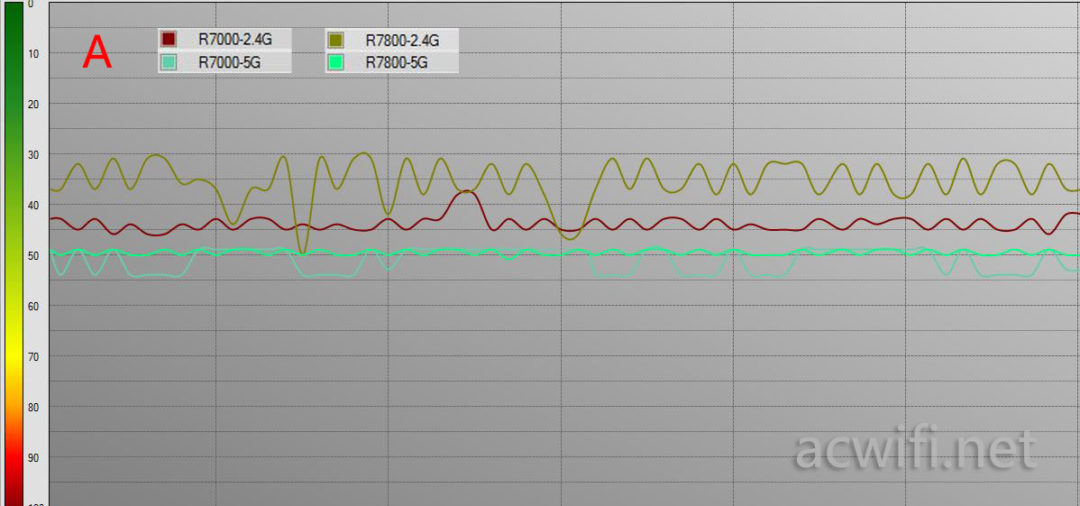Click the R7800-2.4G legend label
The image size is (1080, 506).
coord(402,40)
